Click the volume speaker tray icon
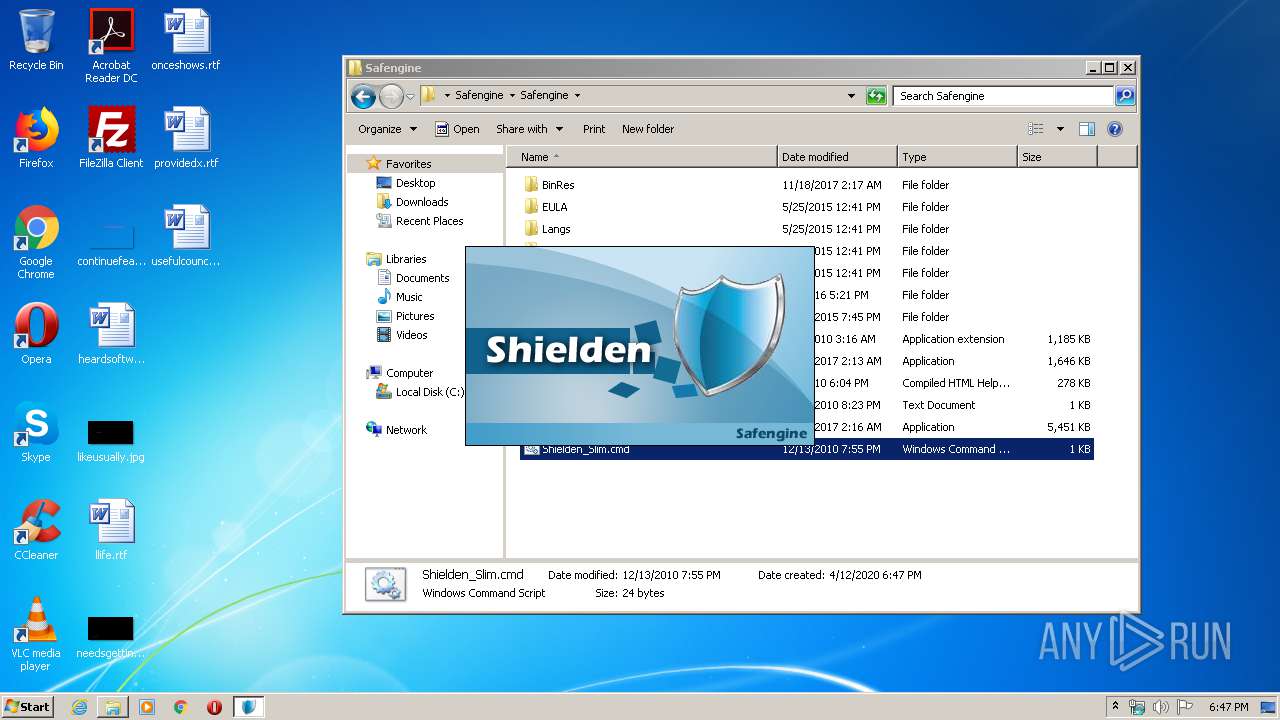 1161,707
